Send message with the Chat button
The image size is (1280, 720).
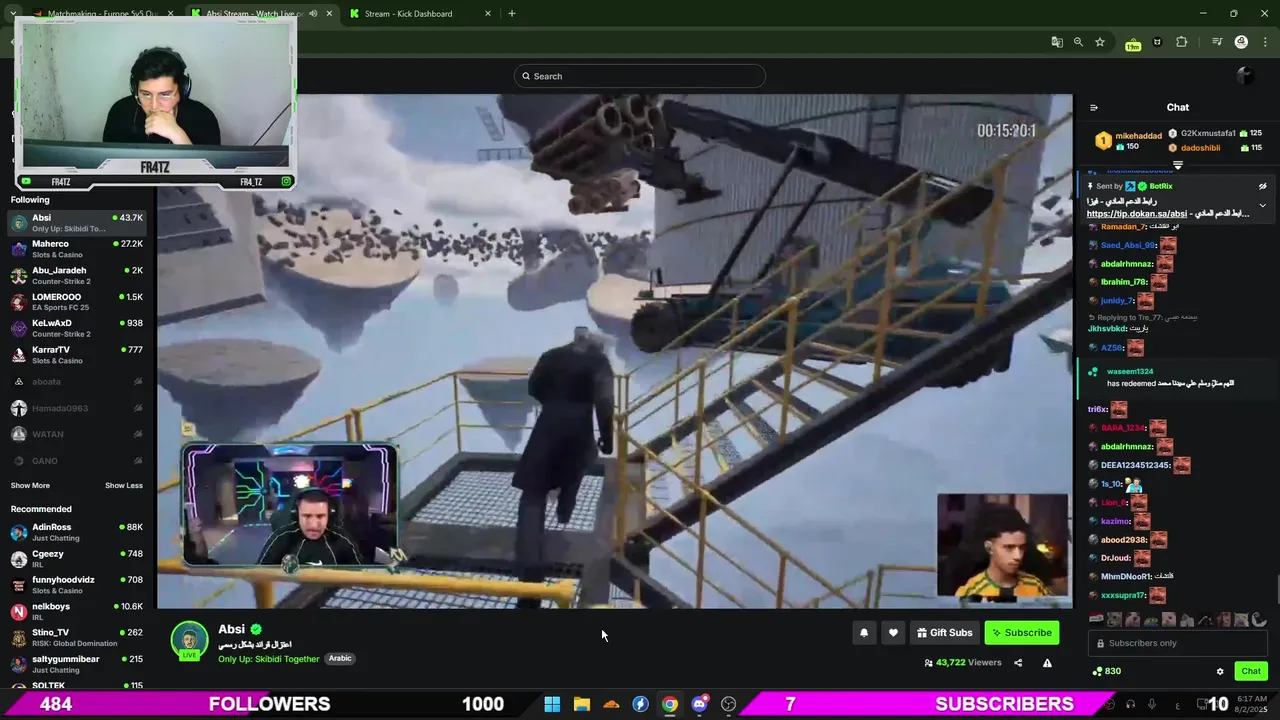click(1251, 671)
